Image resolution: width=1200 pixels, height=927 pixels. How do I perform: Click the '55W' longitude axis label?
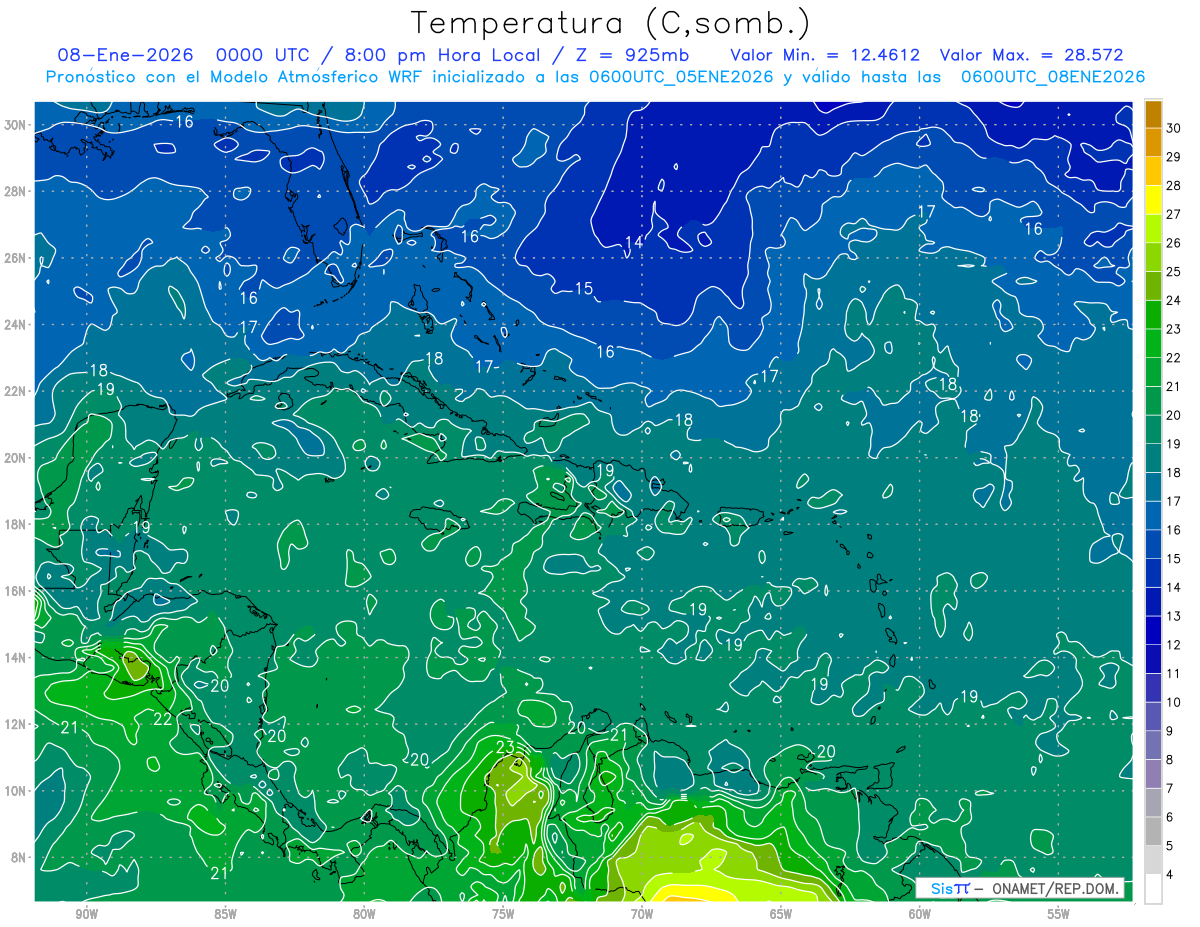pos(1059,914)
